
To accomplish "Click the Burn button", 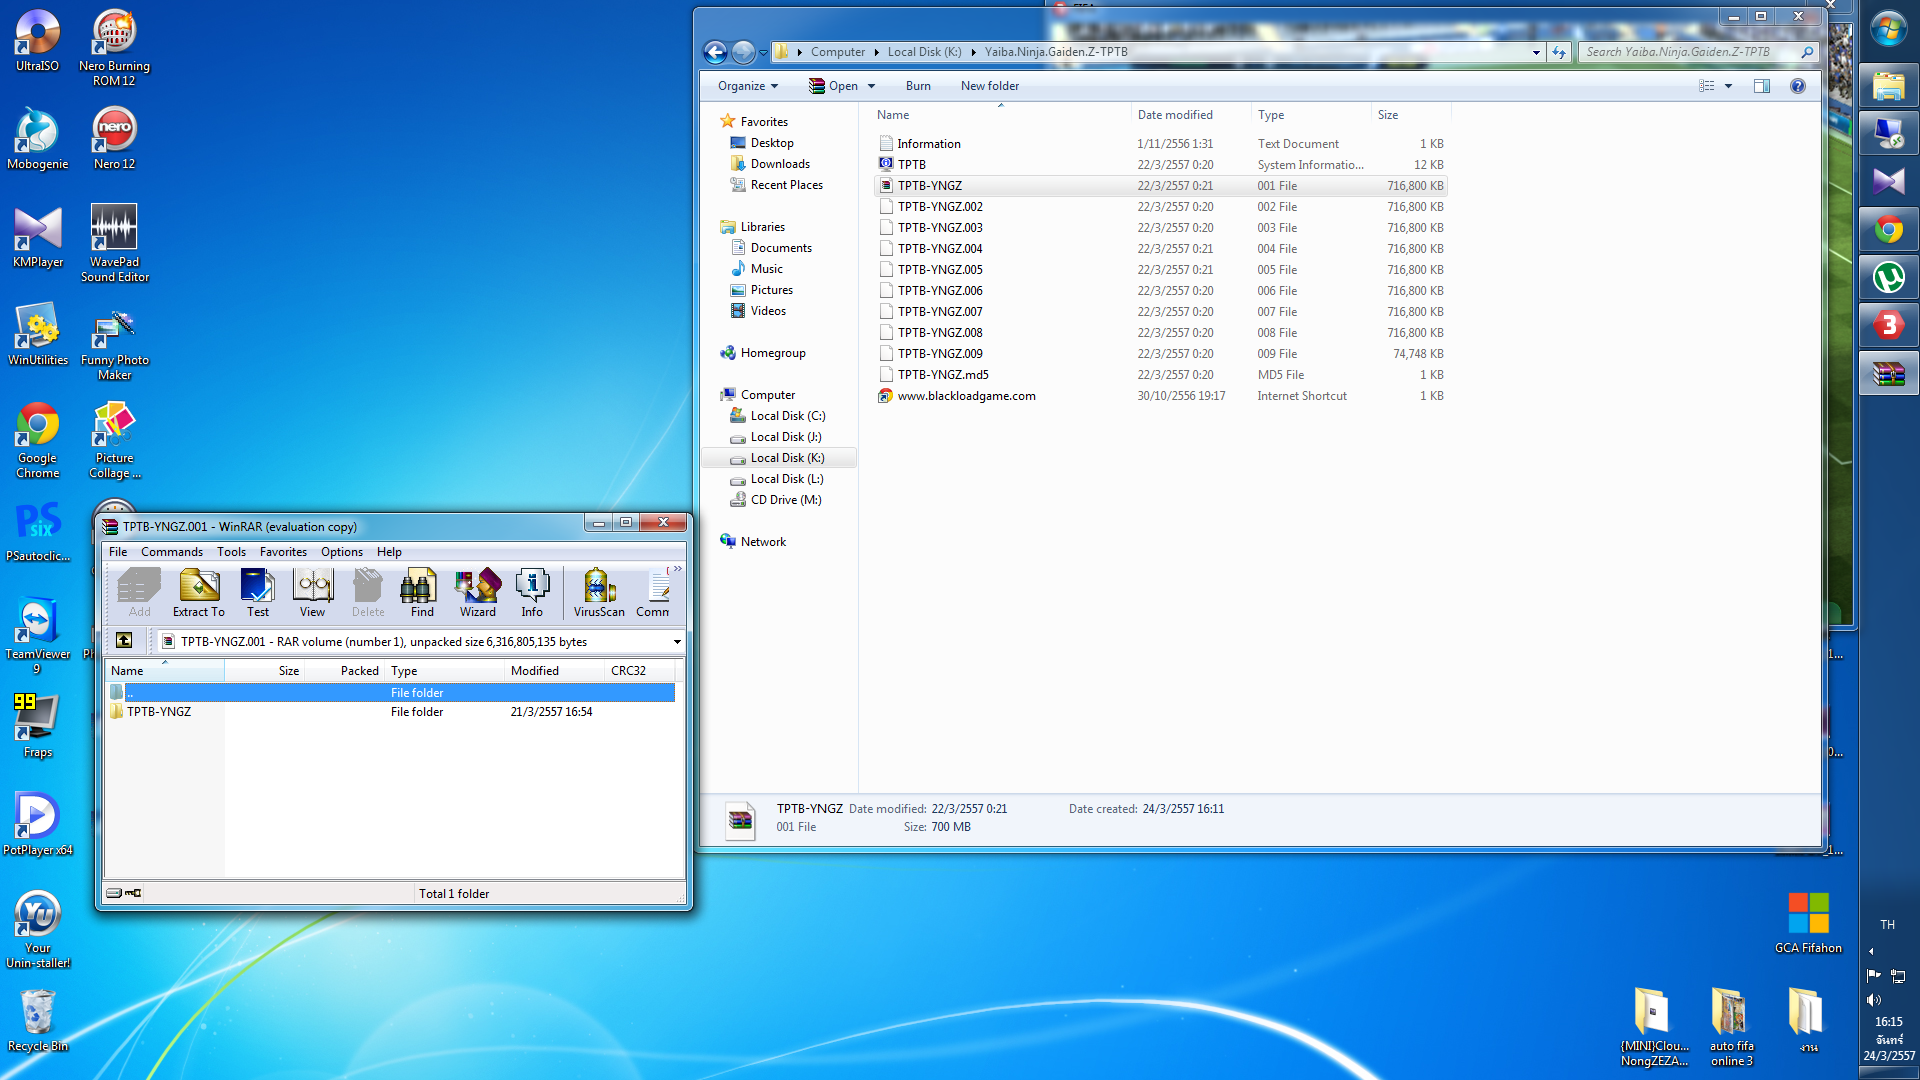I will click(x=917, y=86).
